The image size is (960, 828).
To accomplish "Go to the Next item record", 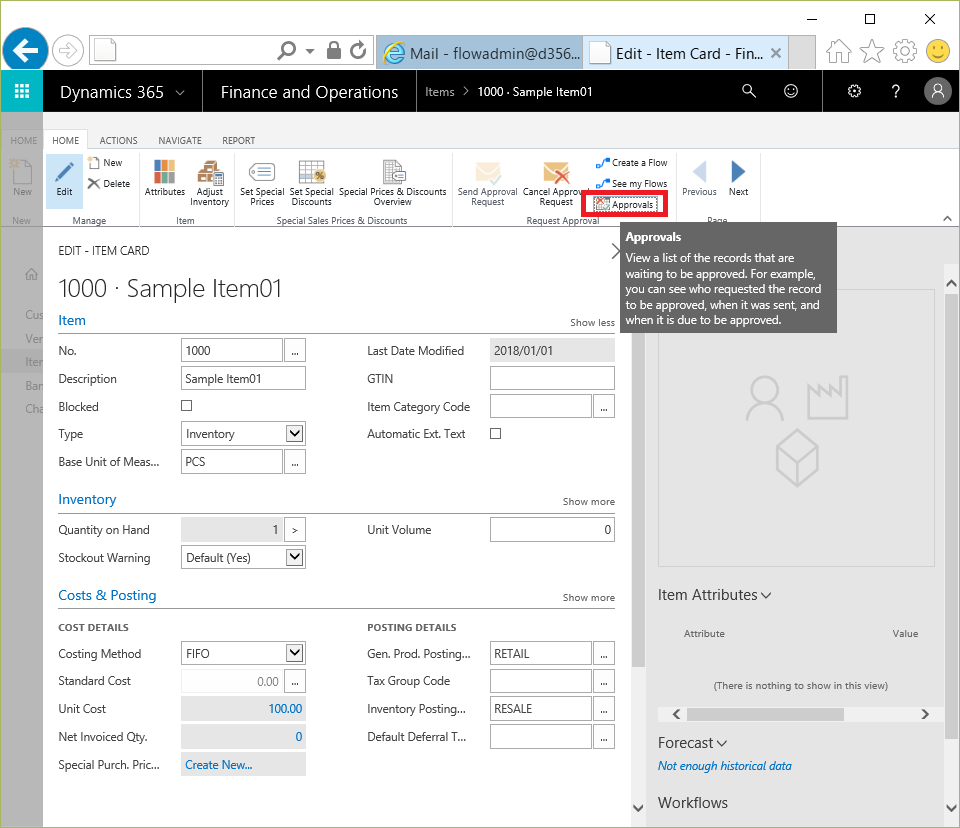I will coord(738,178).
